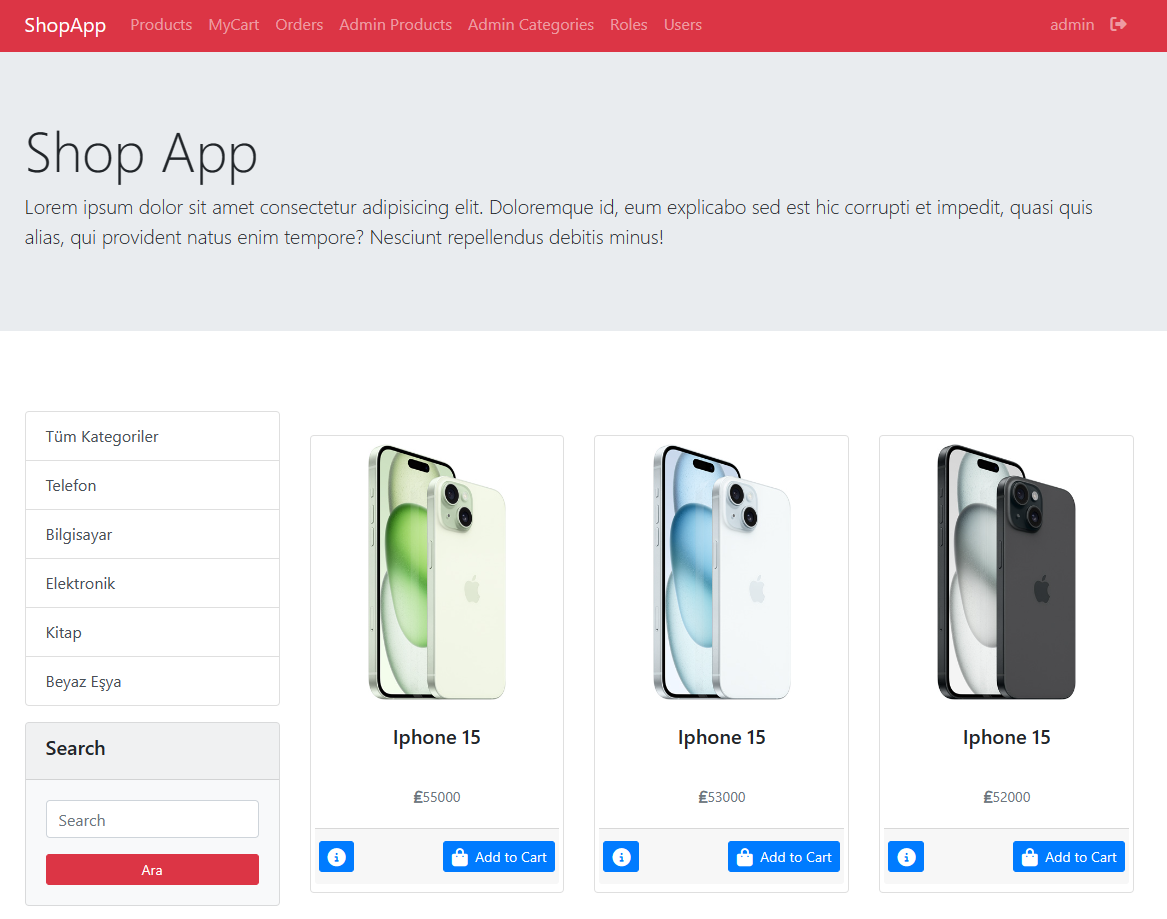Viewport: 1167px width, 919px height.
Task: Click the red Ara search button
Action: 153,869
